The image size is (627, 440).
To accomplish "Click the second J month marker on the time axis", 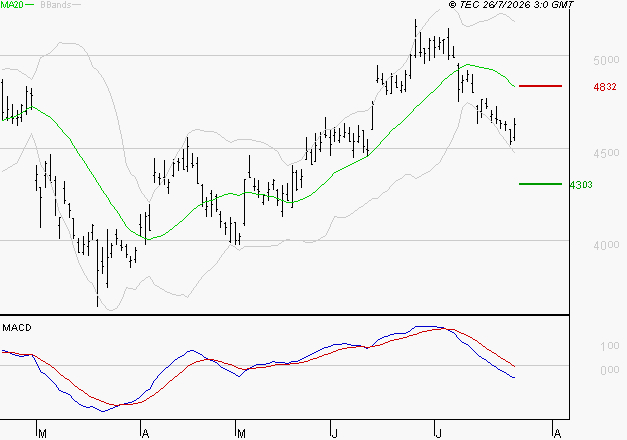I will pos(438,434).
